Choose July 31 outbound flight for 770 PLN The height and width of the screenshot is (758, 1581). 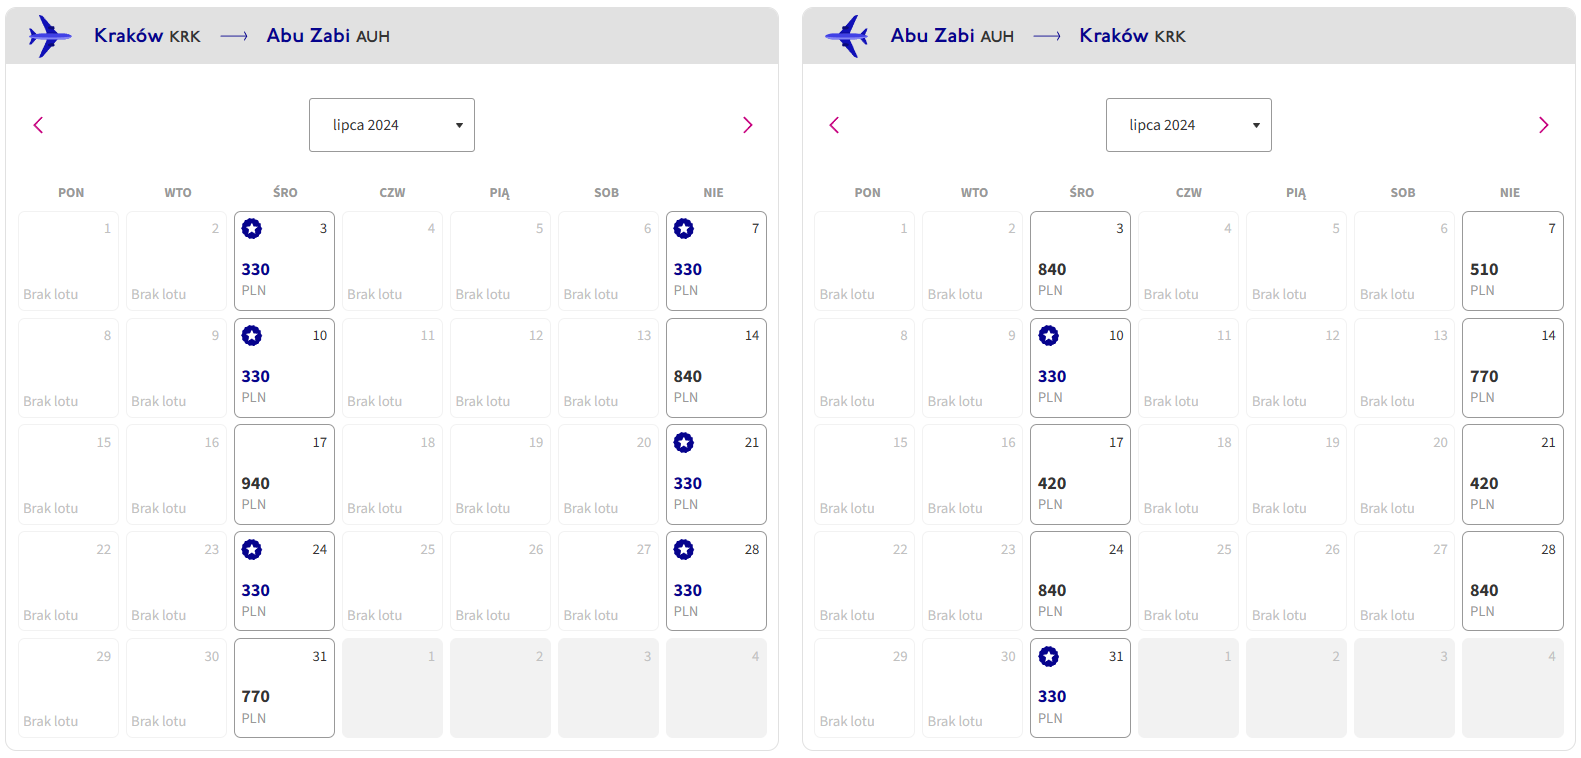[x=284, y=688]
